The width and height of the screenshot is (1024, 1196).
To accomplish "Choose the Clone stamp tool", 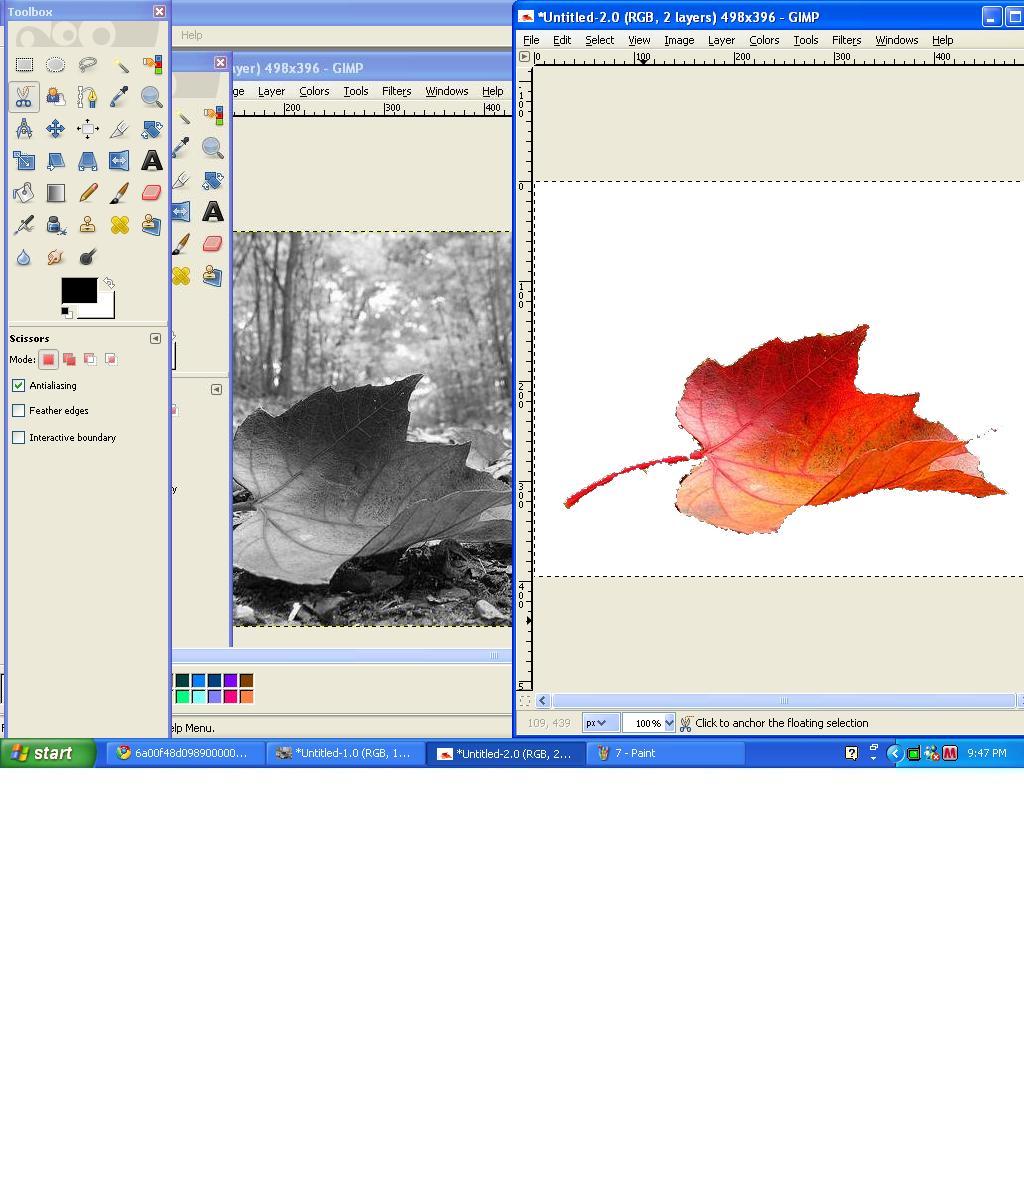I will (88, 225).
